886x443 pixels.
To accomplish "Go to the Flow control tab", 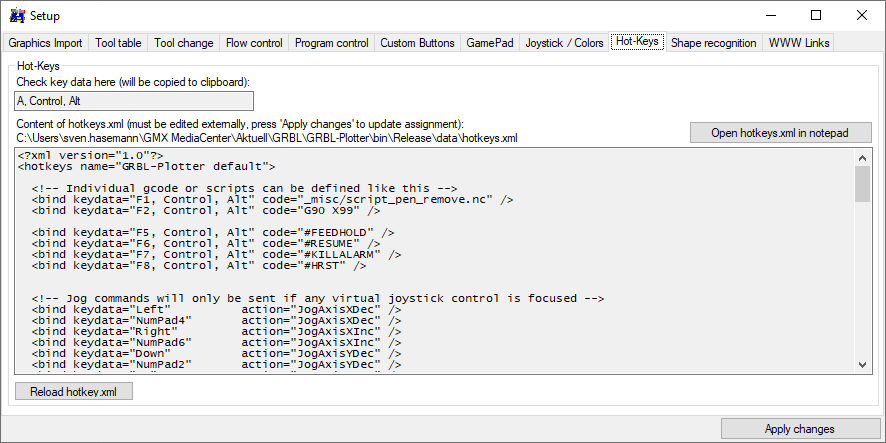I will [254, 43].
